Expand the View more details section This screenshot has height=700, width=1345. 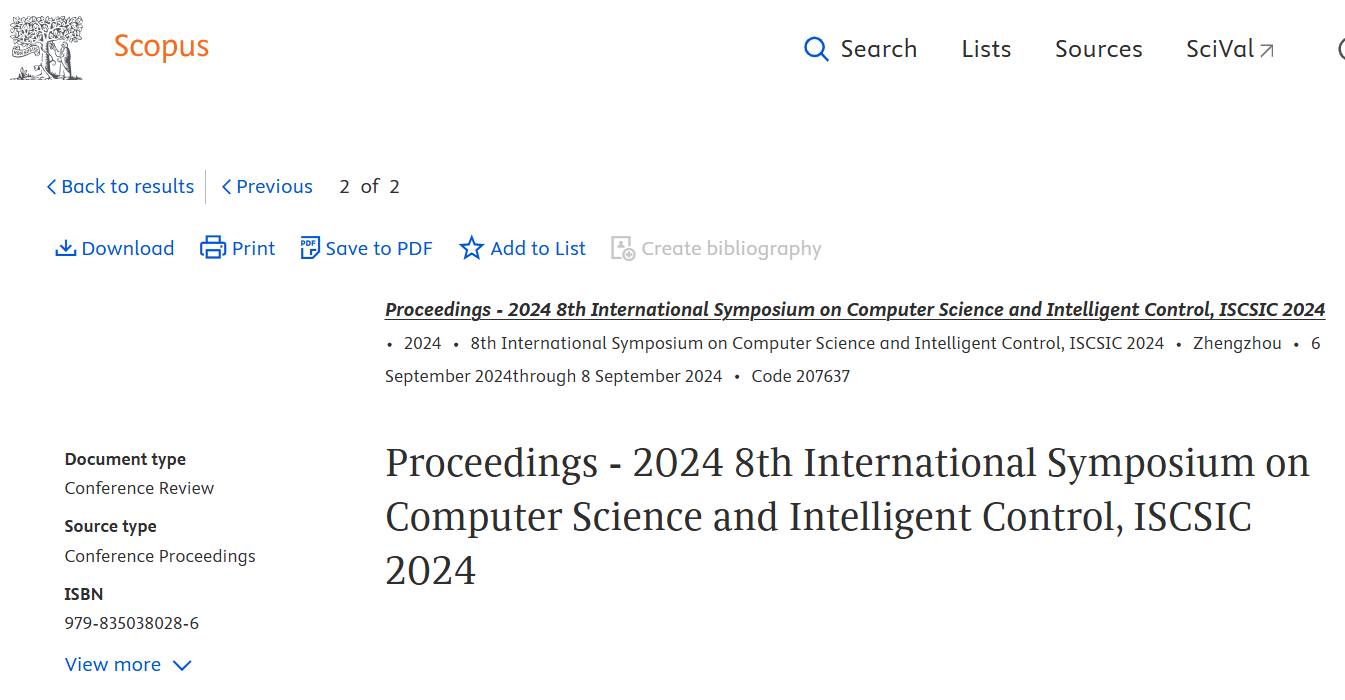tap(113, 665)
